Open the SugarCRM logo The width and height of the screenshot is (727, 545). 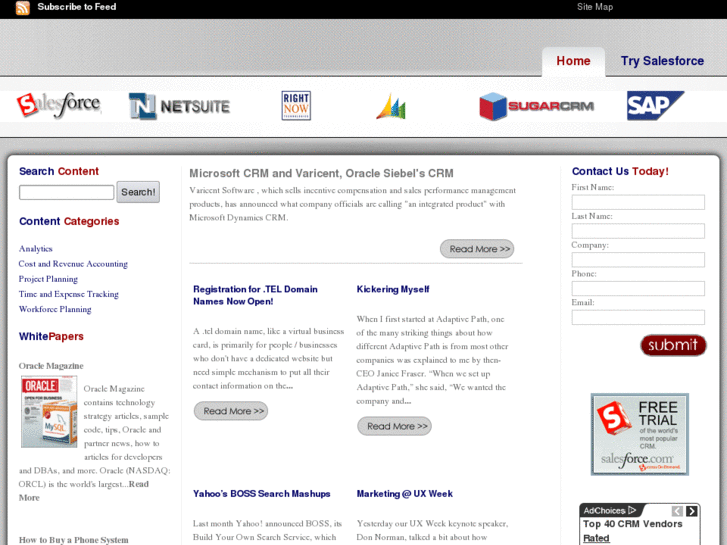(536, 106)
